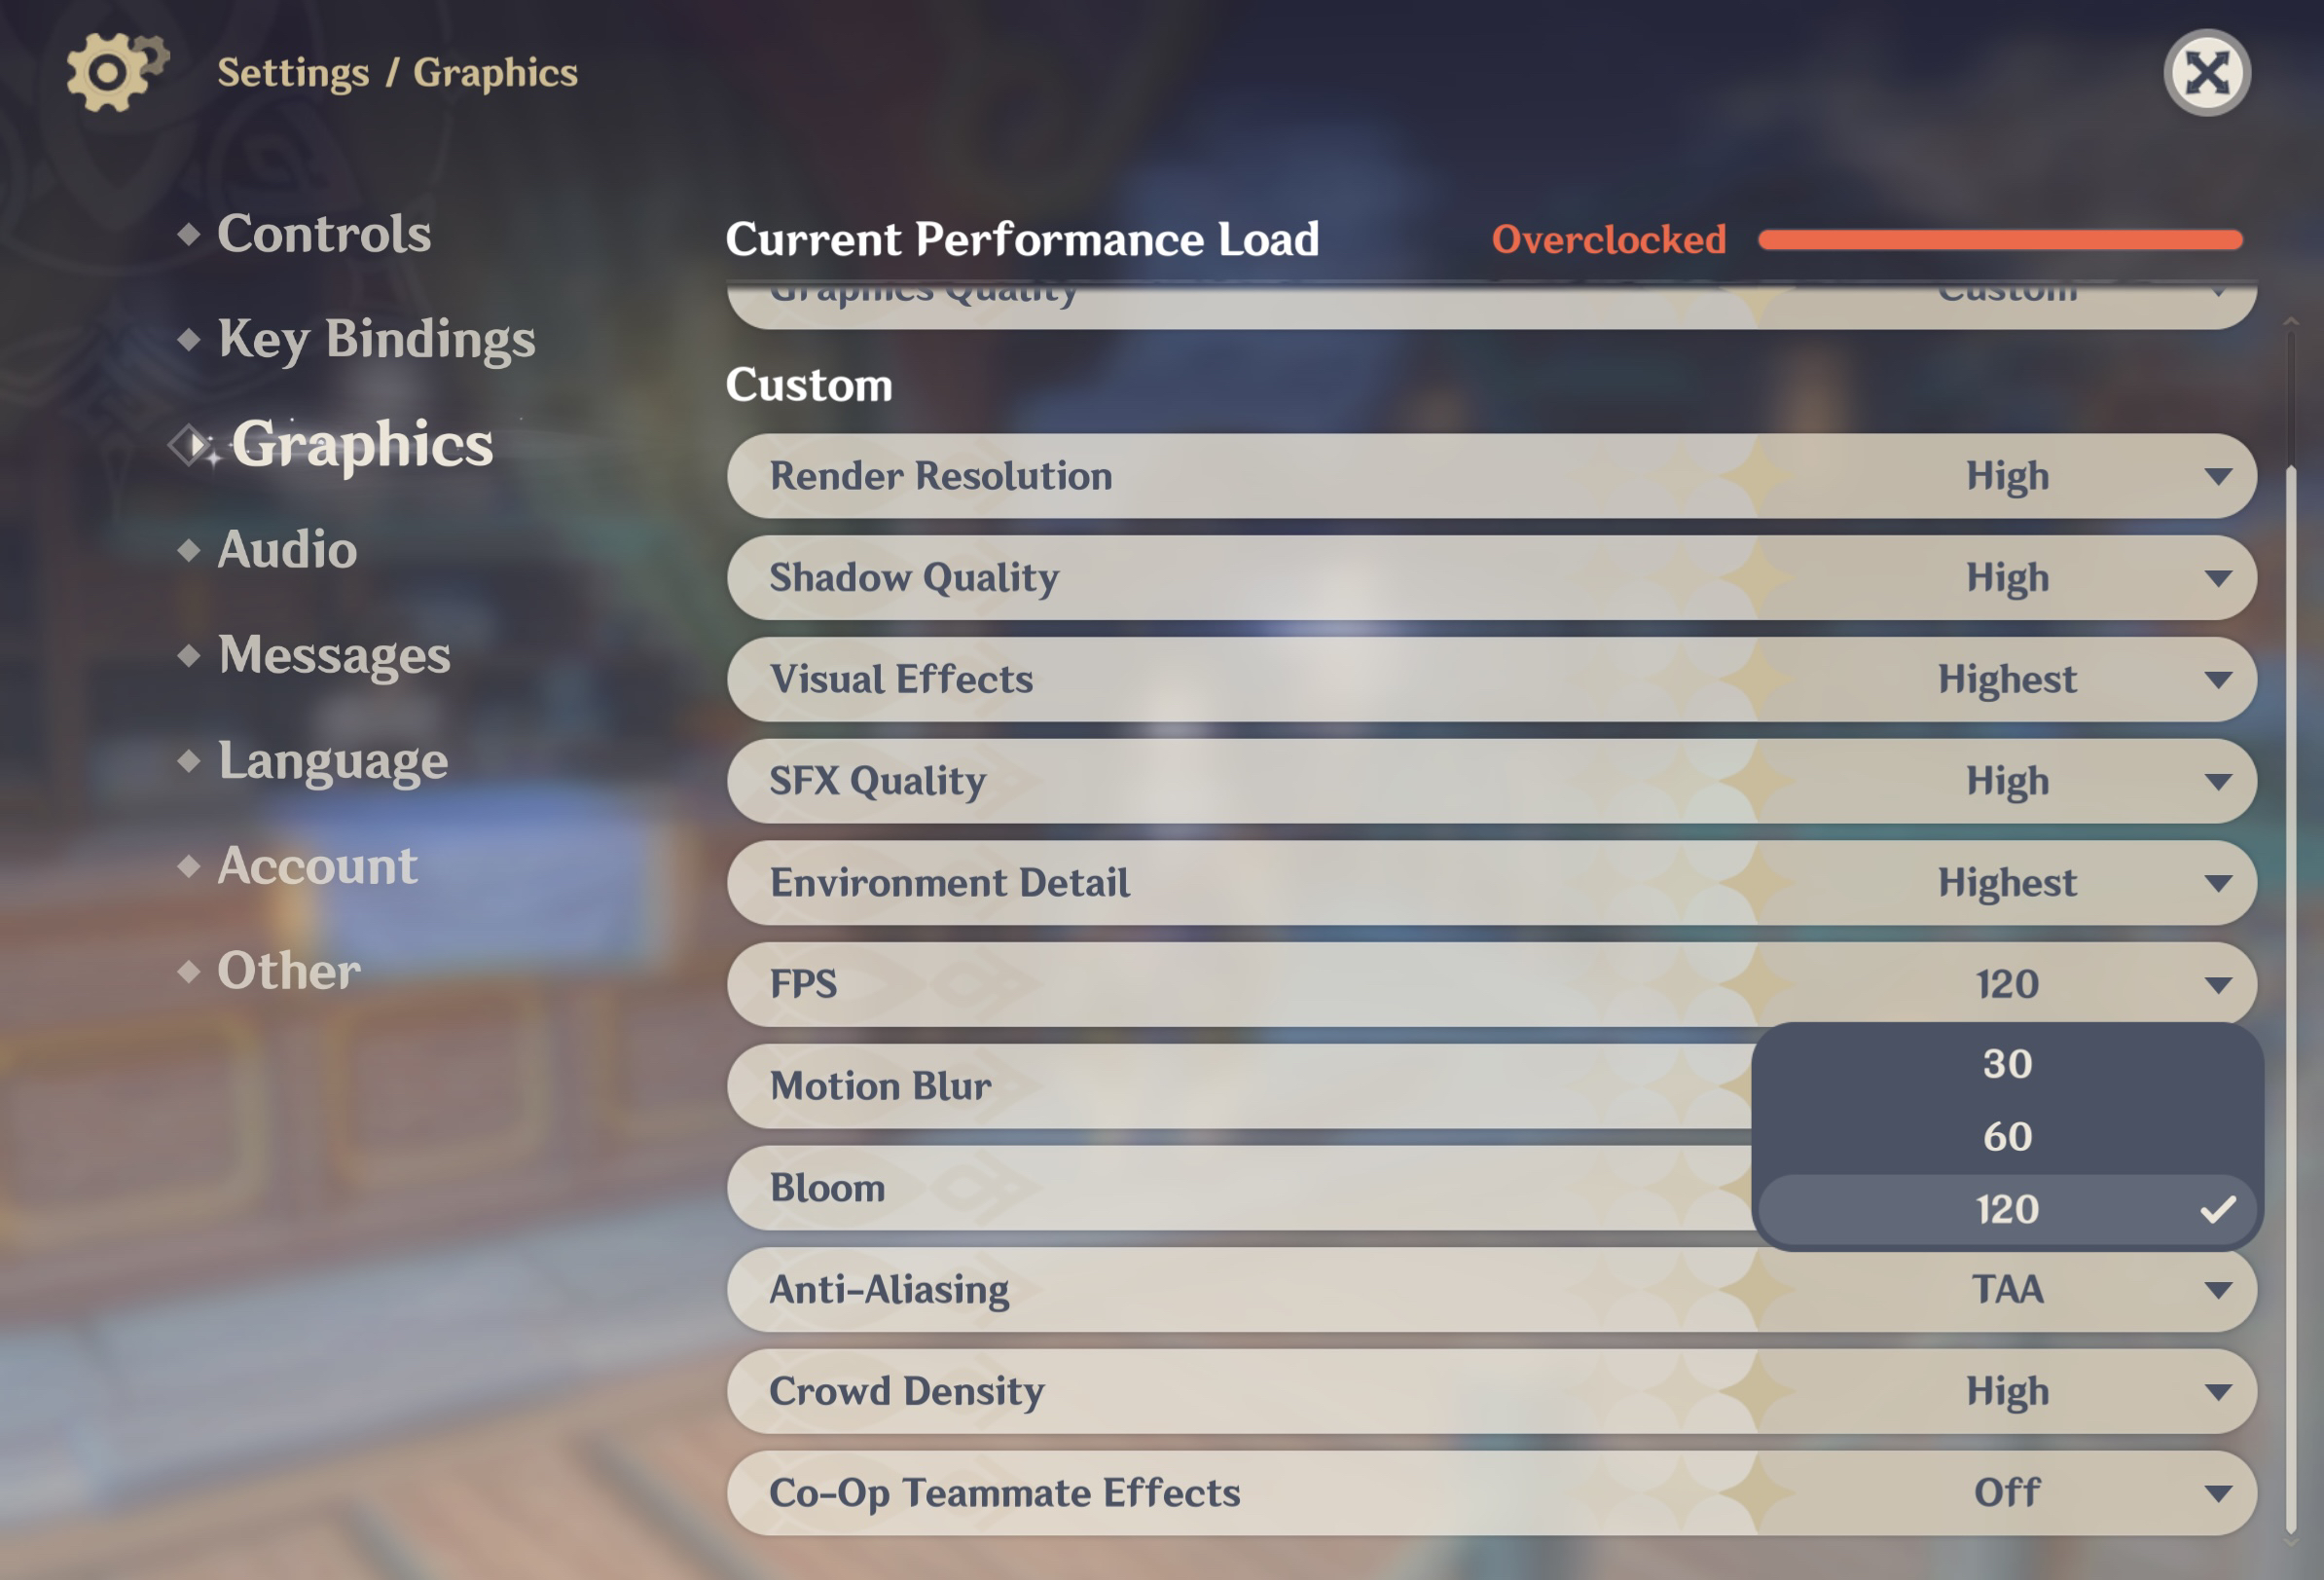
Task: Close the Settings panel
Action: tap(2209, 70)
